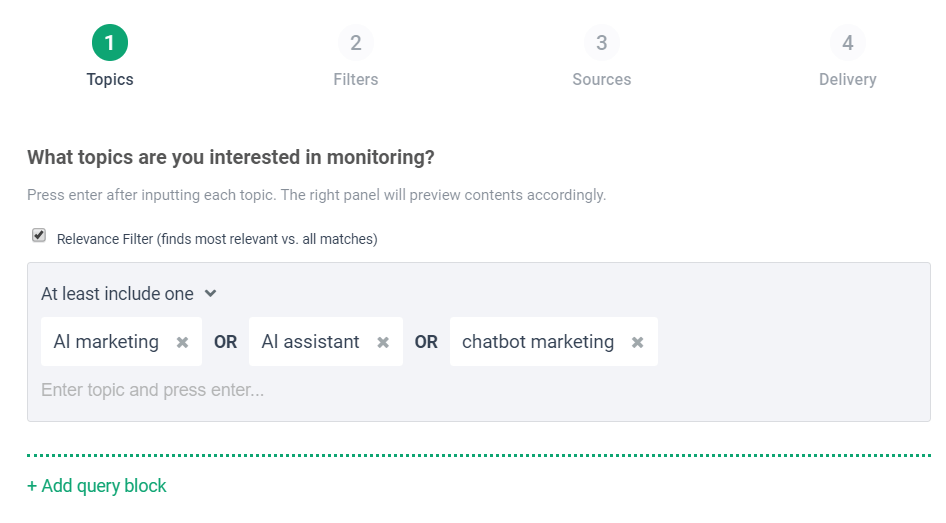This screenshot has height=523, width=946.
Task: Go to step 2 circle icon
Action: click(x=355, y=43)
